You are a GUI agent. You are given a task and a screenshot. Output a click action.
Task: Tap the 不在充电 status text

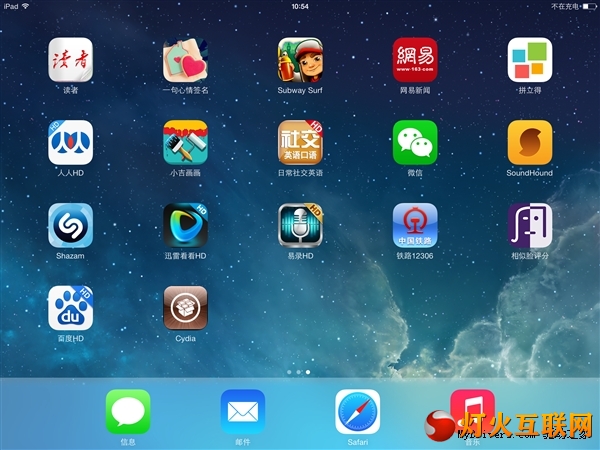tap(565, 7)
